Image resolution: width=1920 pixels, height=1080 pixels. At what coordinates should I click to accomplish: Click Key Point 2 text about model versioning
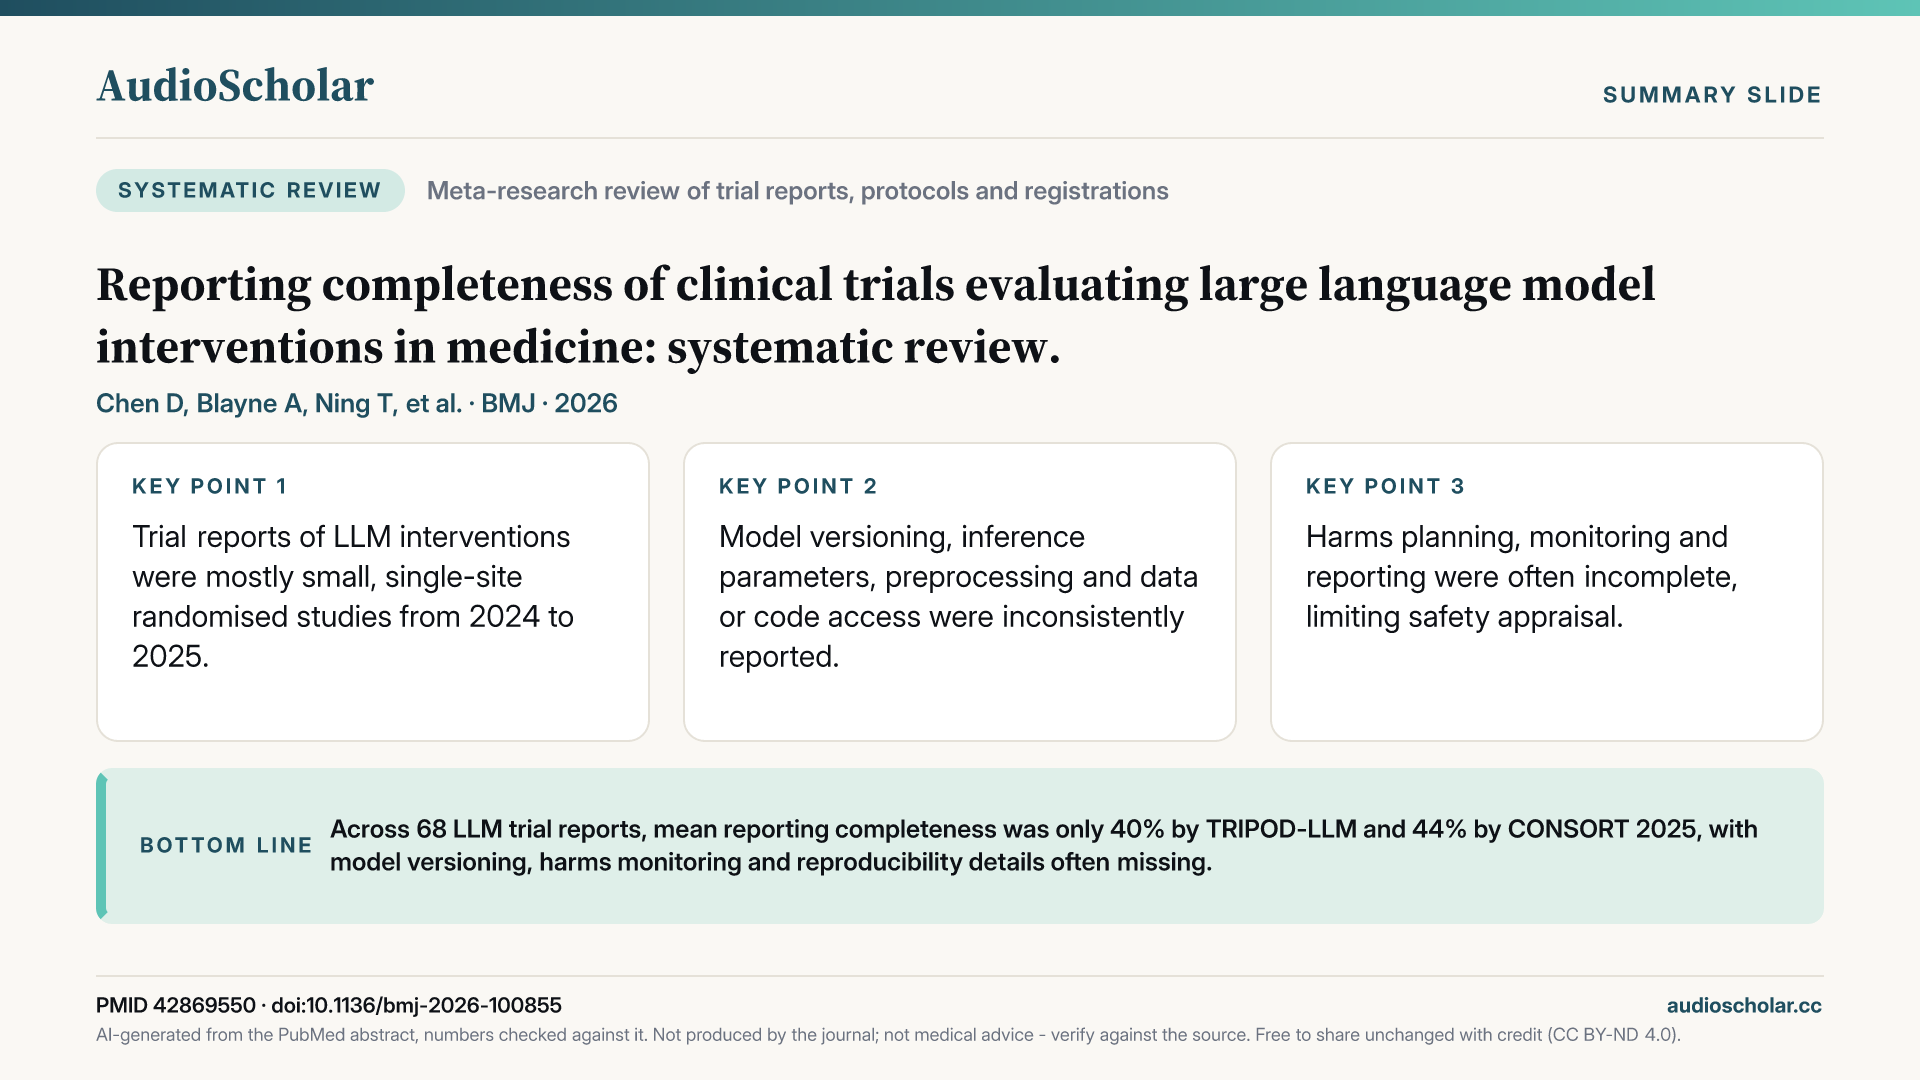(x=958, y=597)
